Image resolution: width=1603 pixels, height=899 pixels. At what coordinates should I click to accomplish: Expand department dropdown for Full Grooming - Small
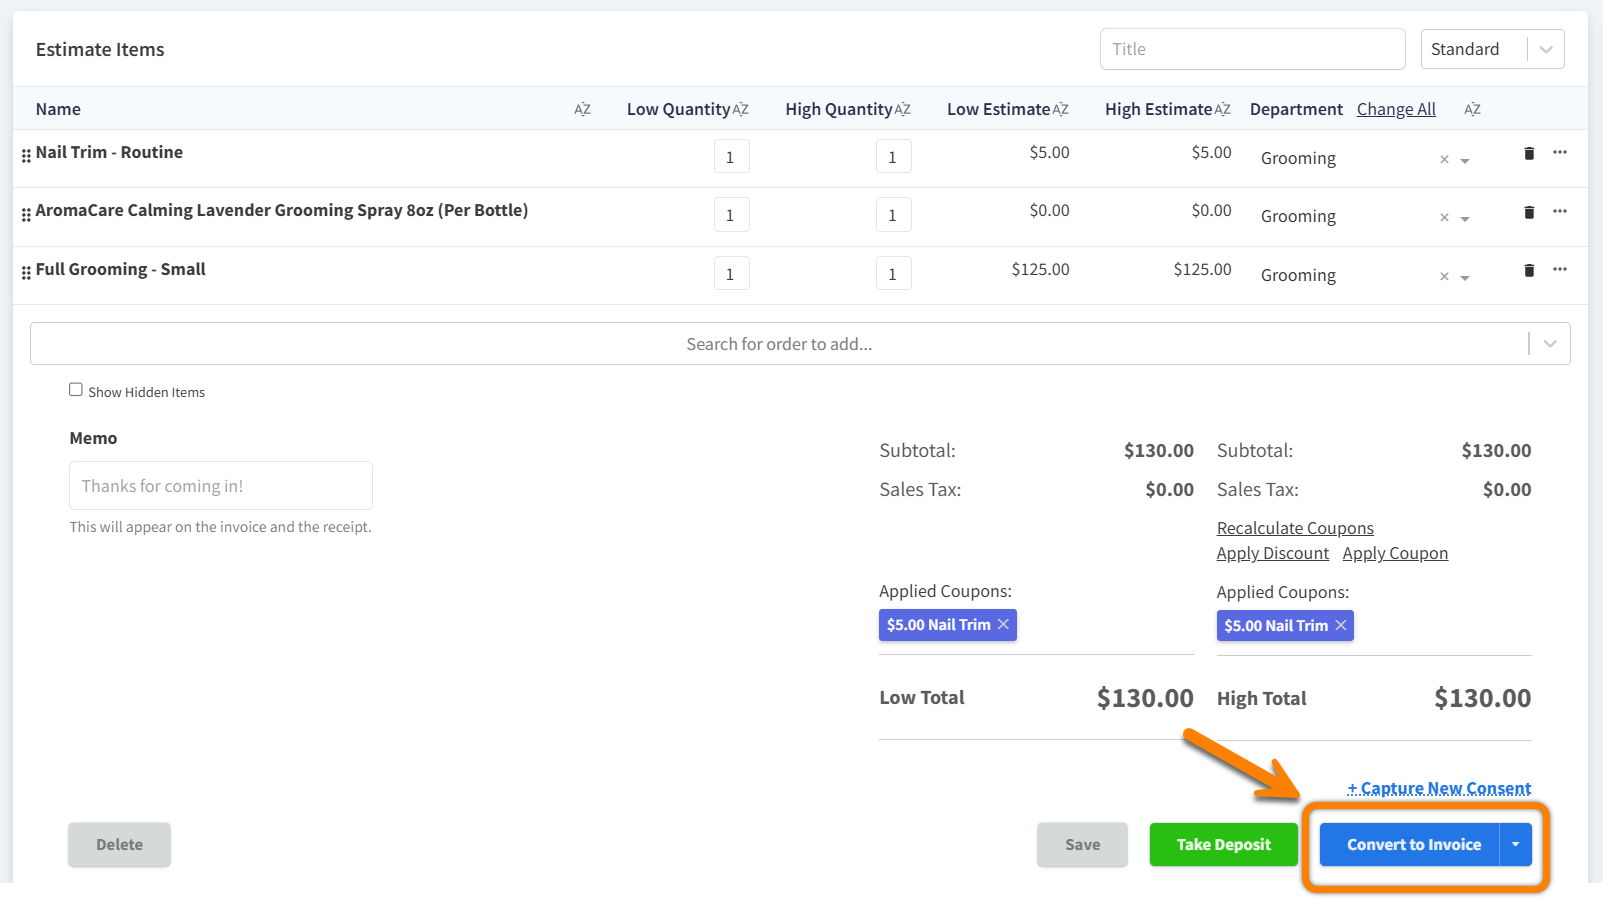[x=1465, y=278]
